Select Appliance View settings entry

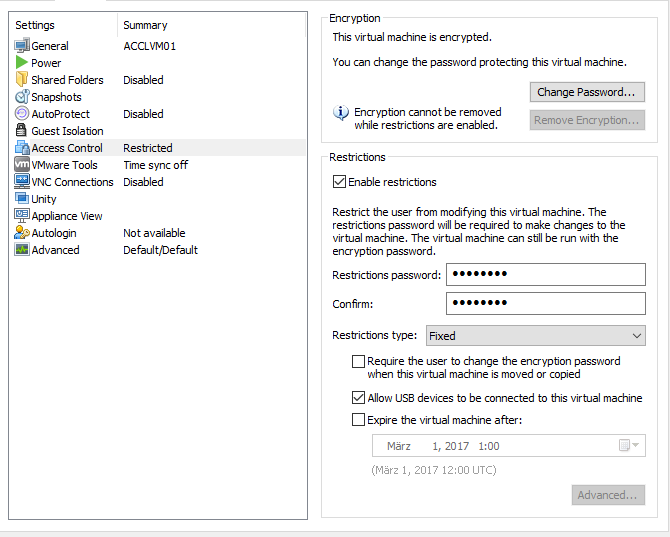pyautogui.click(x=66, y=216)
